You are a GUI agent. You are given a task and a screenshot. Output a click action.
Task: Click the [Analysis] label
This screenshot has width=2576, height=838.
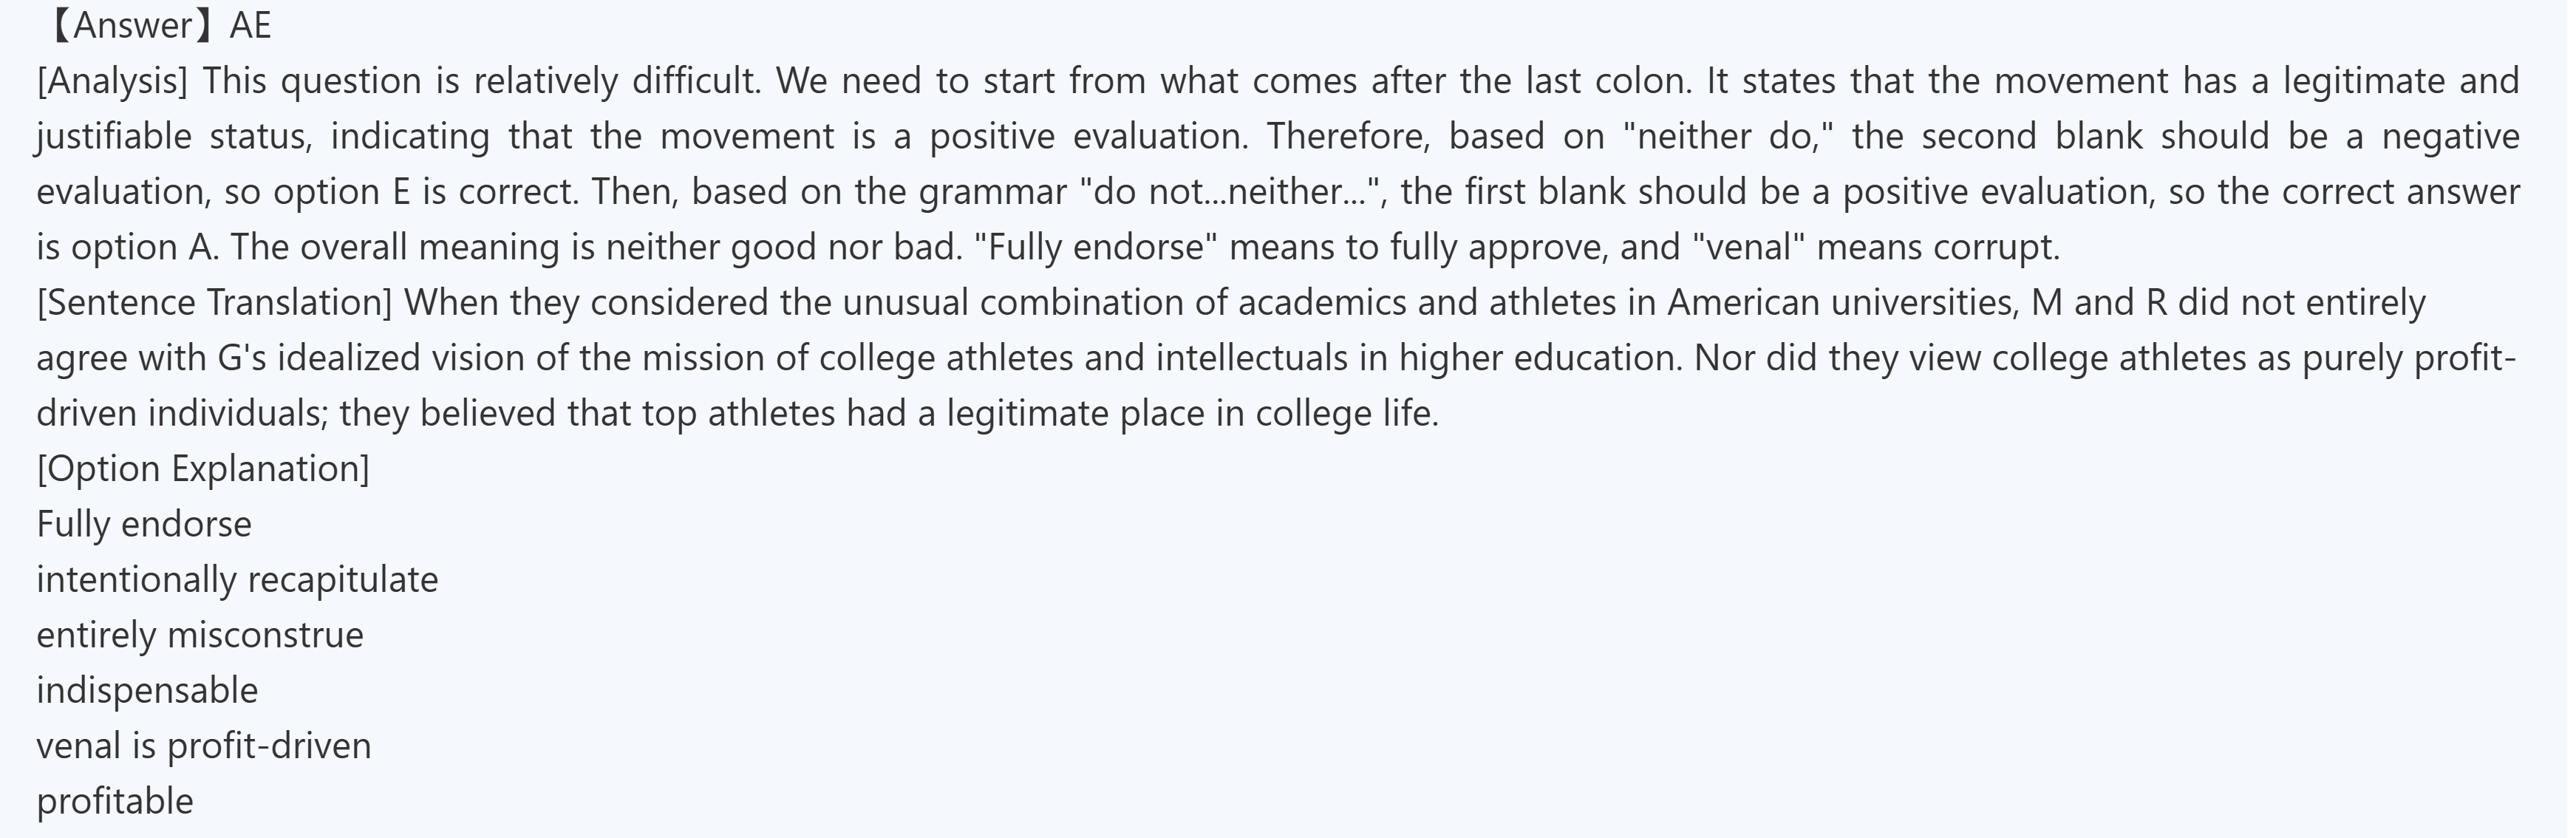pyautogui.click(x=112, y=81)
